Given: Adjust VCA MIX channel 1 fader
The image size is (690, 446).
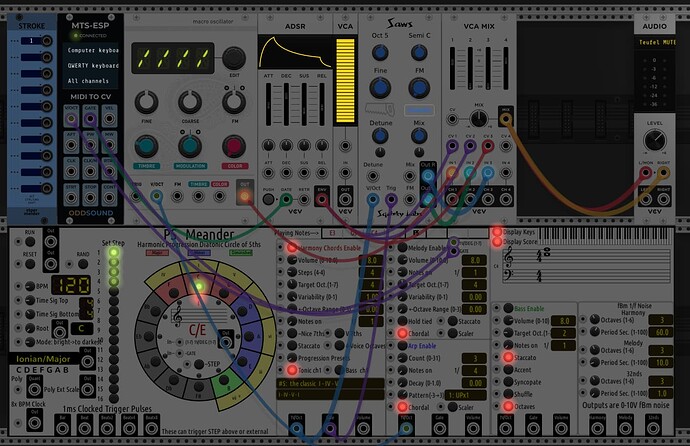Looking at the screenshot, I should pyautogui.click(x=452, y=68).
